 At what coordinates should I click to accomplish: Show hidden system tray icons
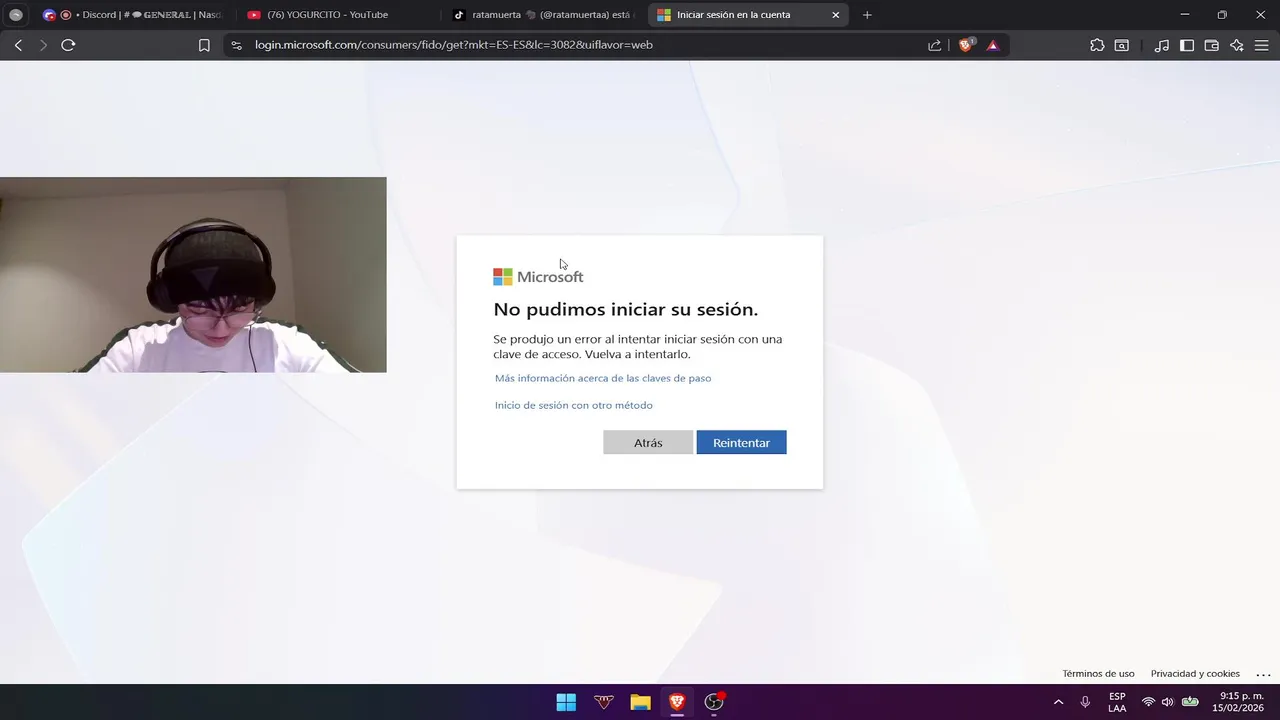(x=1059, y=702)
